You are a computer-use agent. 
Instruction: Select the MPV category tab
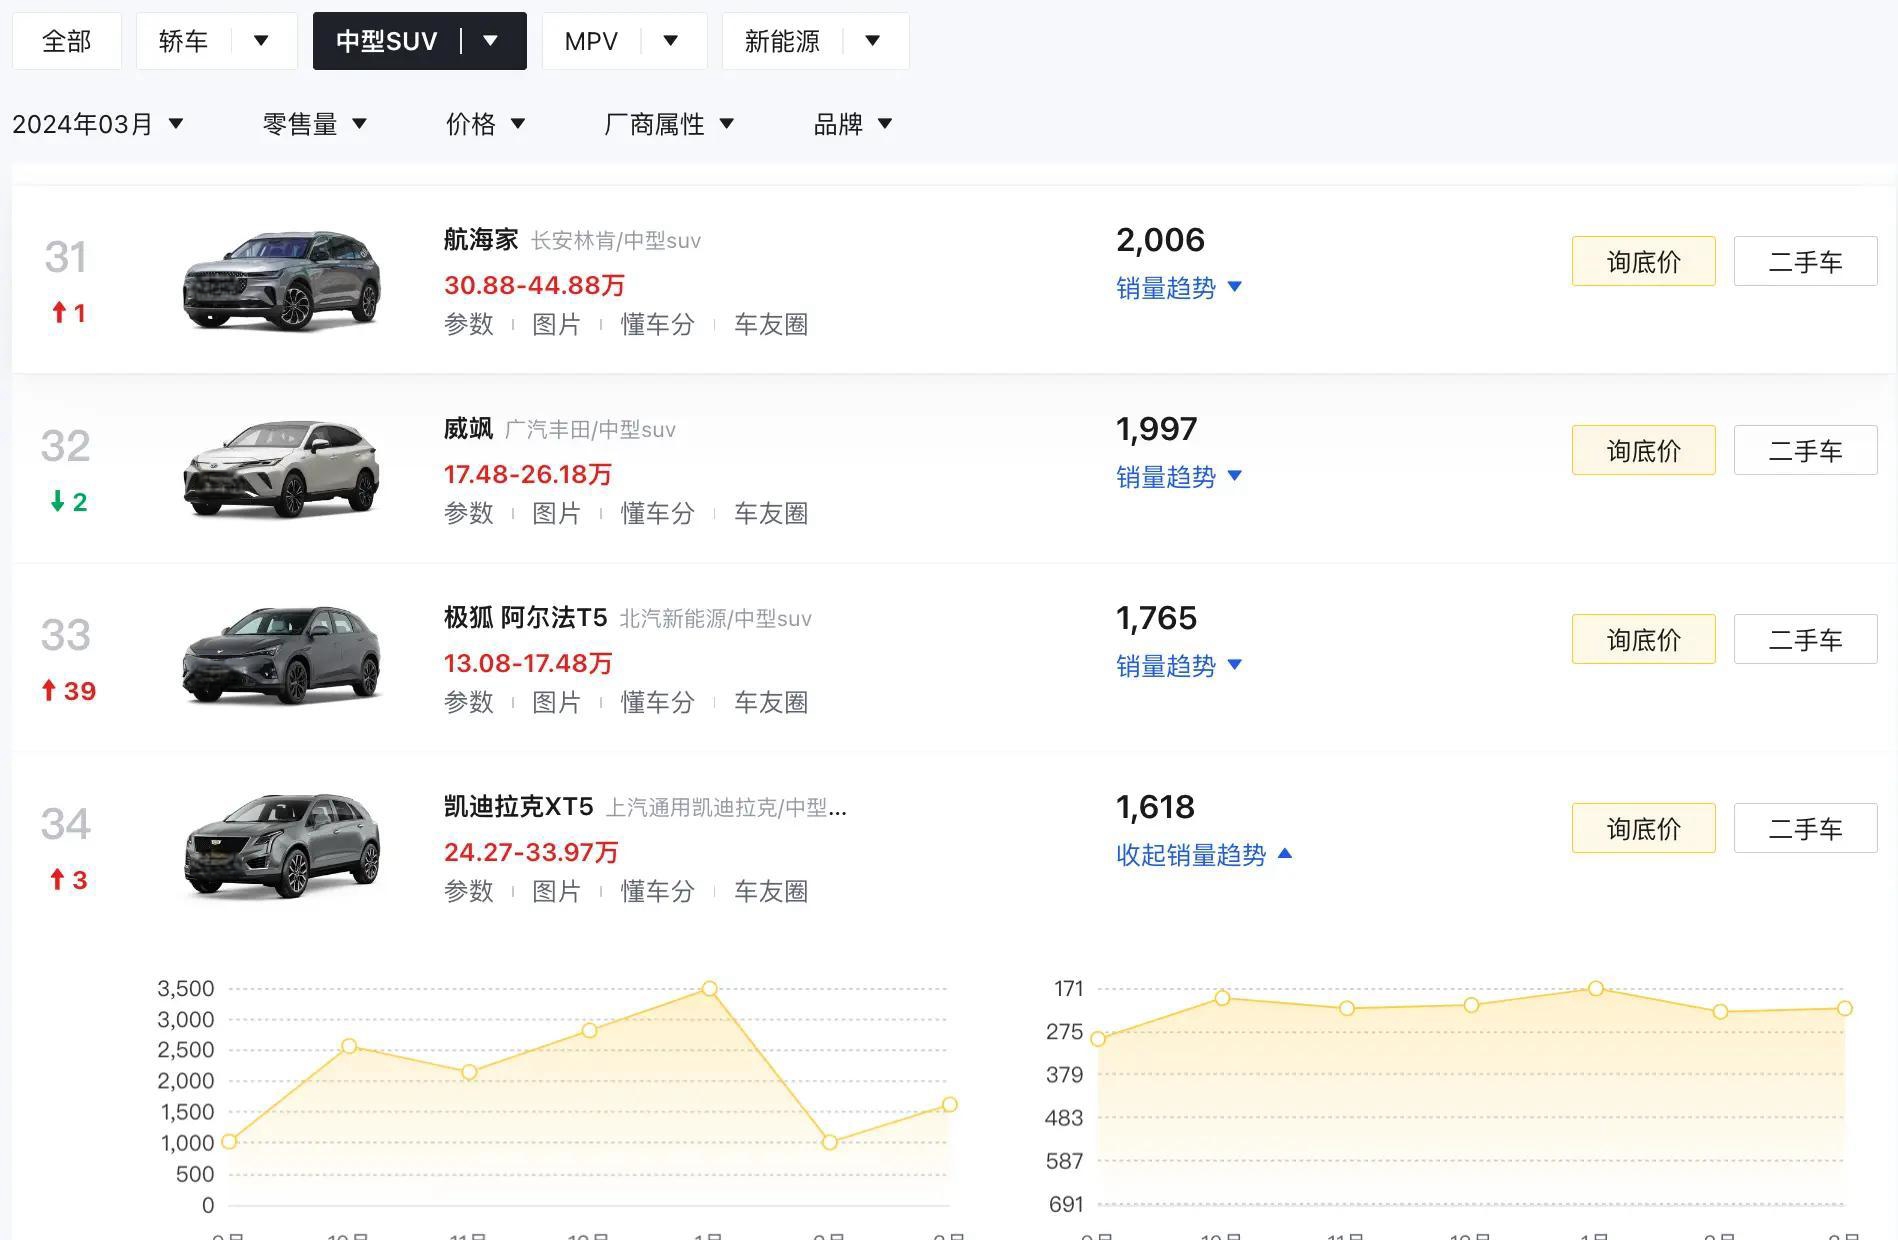pos(591,41)
